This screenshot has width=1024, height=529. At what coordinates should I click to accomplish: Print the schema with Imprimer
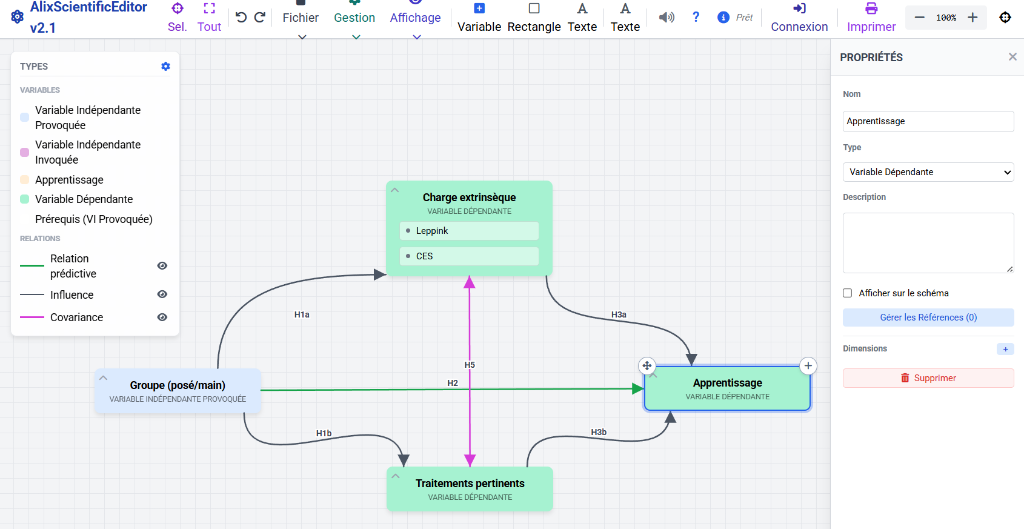click(x=871, y=18)
